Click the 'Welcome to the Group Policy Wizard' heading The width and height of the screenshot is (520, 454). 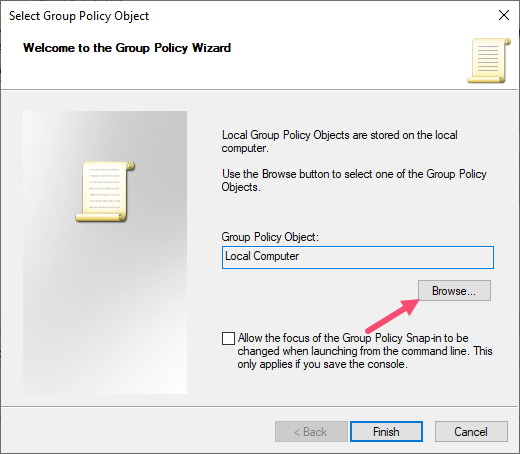[x=127, y=48]
